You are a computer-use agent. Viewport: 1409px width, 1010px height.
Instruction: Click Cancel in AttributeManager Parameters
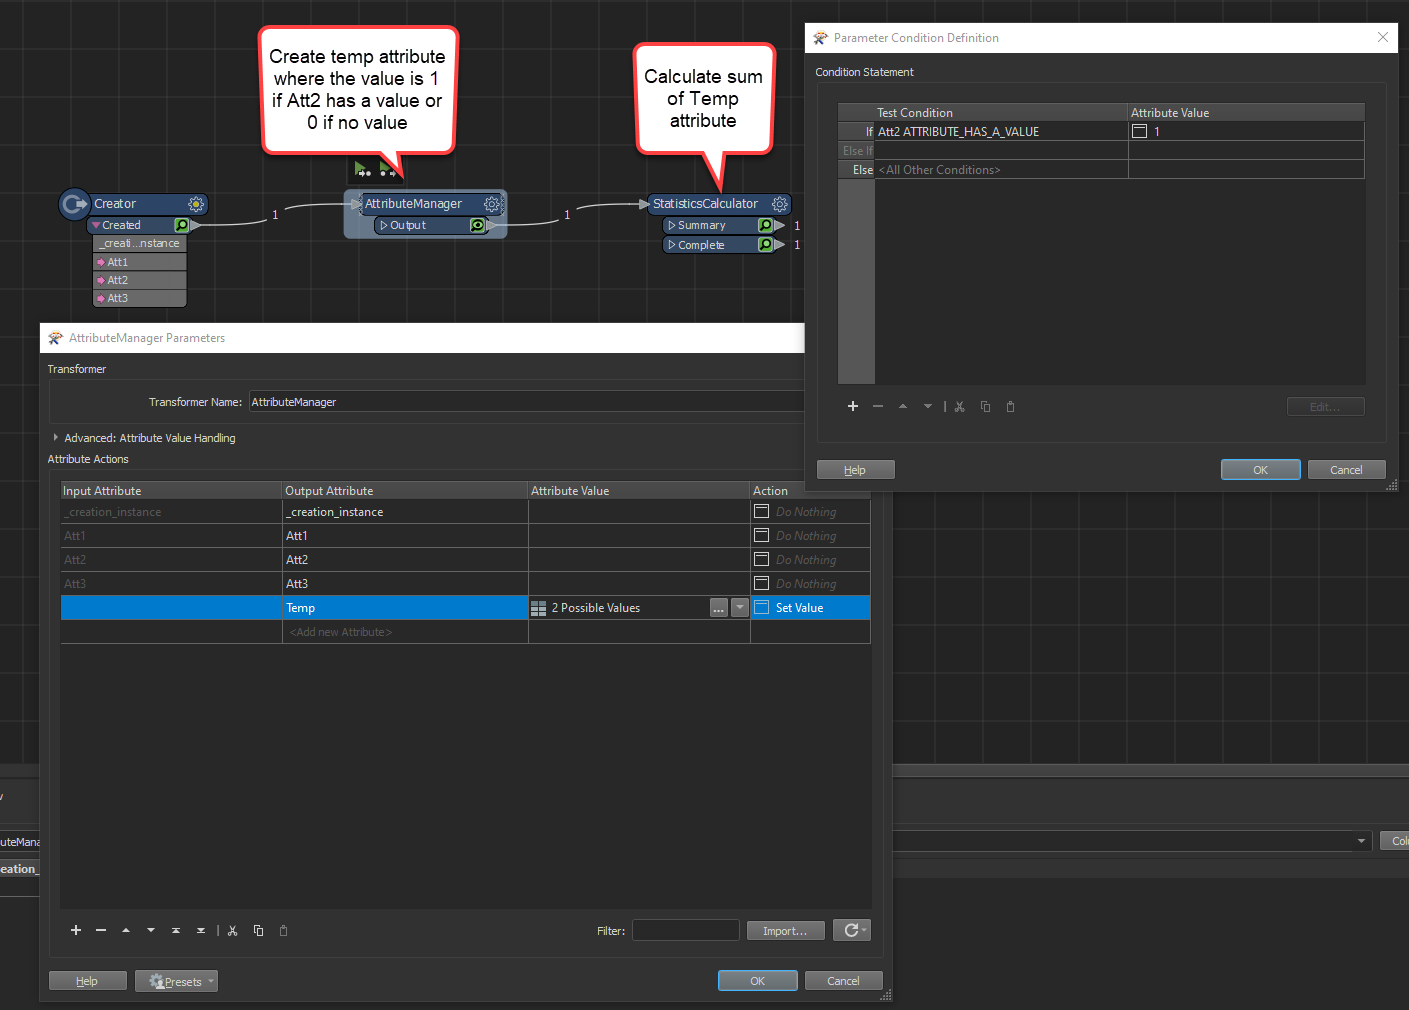click(x=844, y=981)
